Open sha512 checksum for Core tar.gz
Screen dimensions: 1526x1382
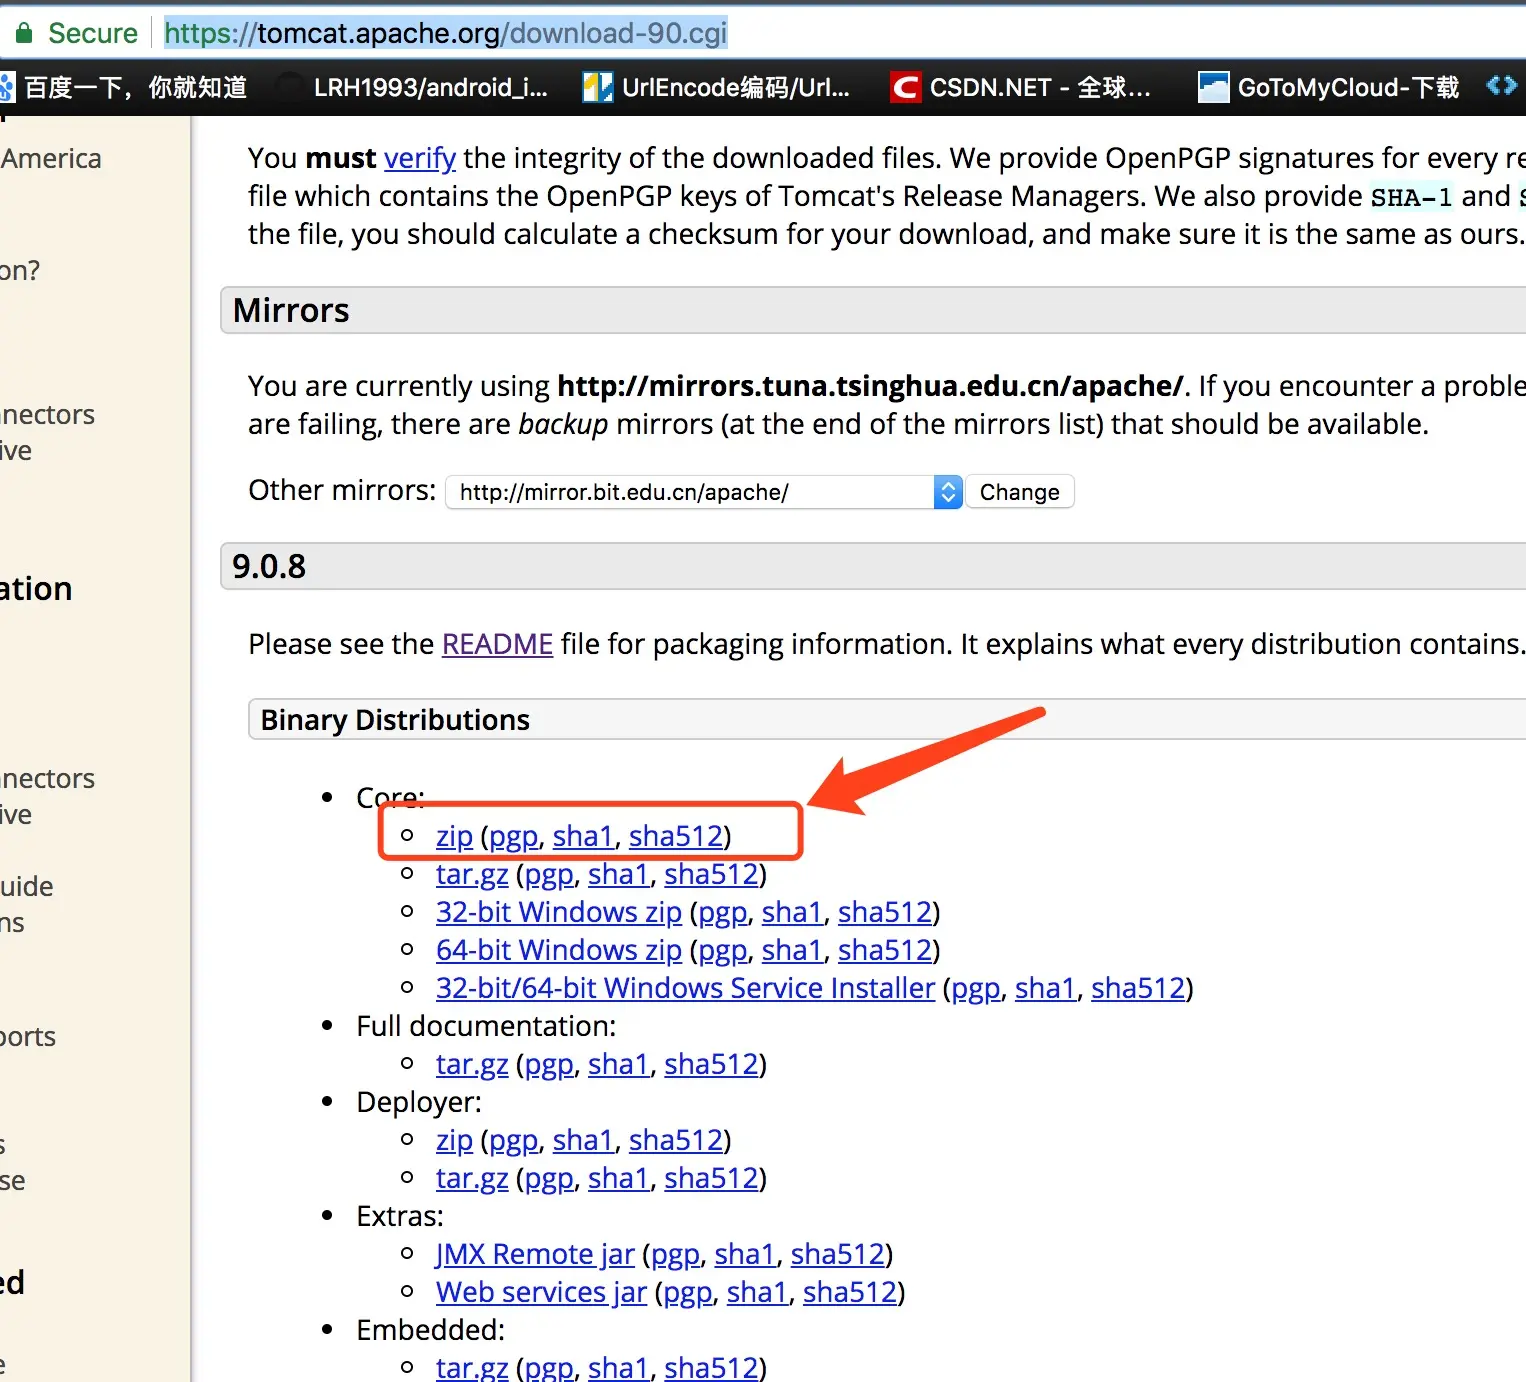pyautogui.click(x=711, y=874)
